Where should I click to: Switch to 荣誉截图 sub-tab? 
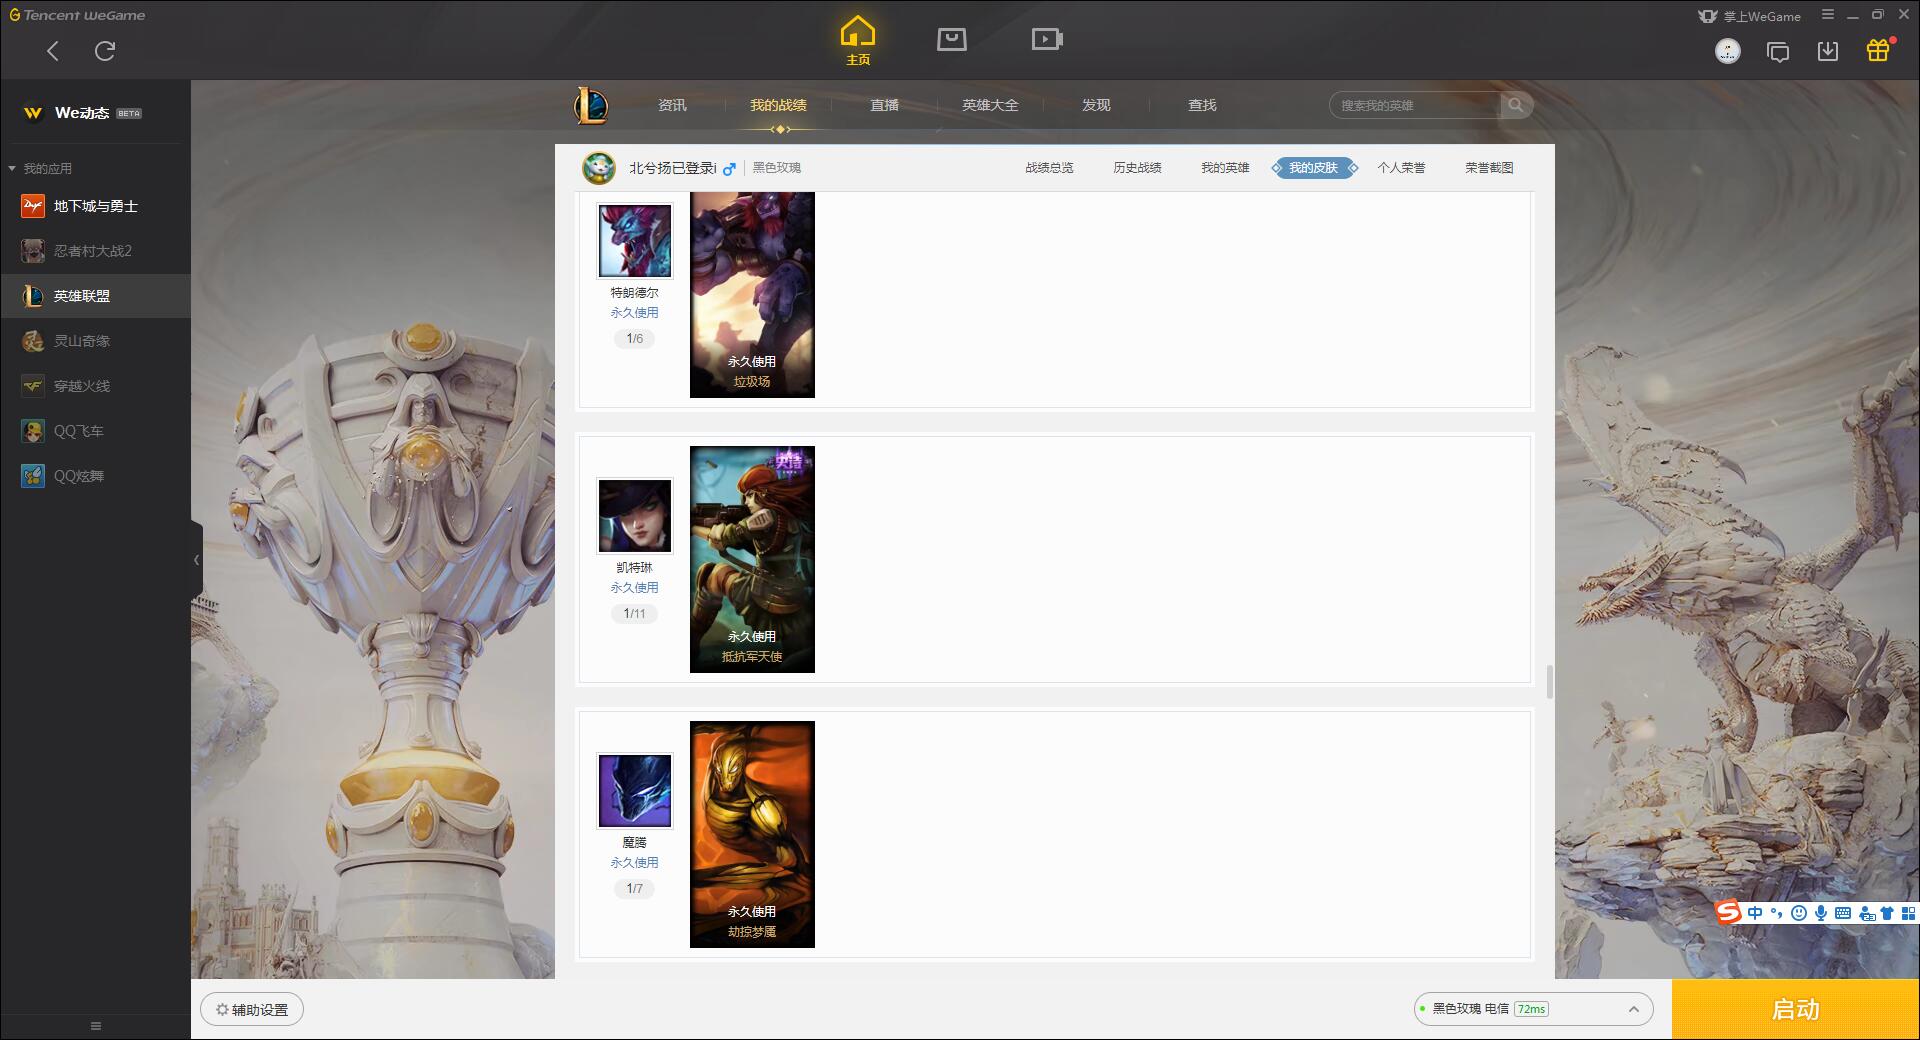coord(1489,168)
